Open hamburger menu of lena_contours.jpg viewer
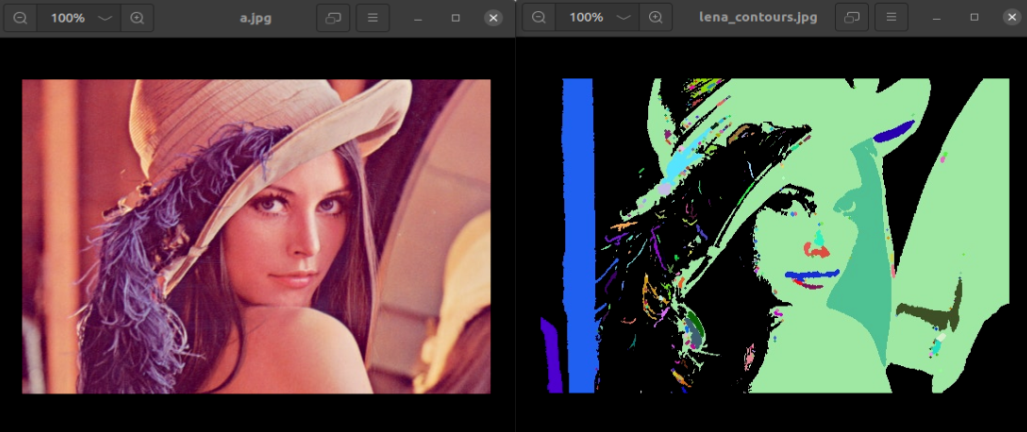The image size is (1027, 432). coord(890,18)
